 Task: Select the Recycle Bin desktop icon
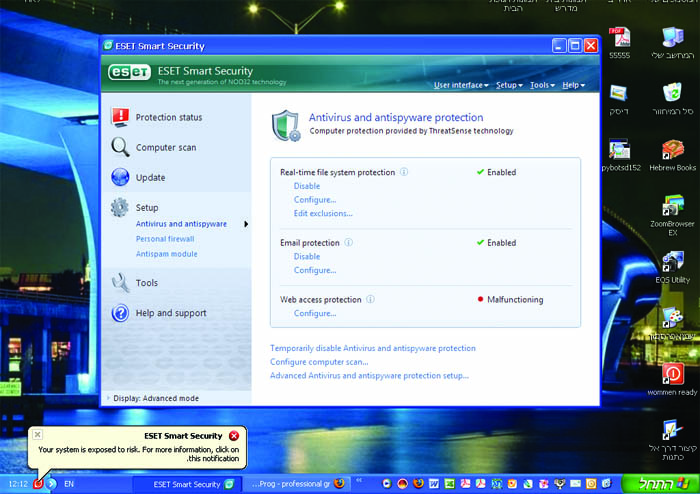tap(672, 99)
